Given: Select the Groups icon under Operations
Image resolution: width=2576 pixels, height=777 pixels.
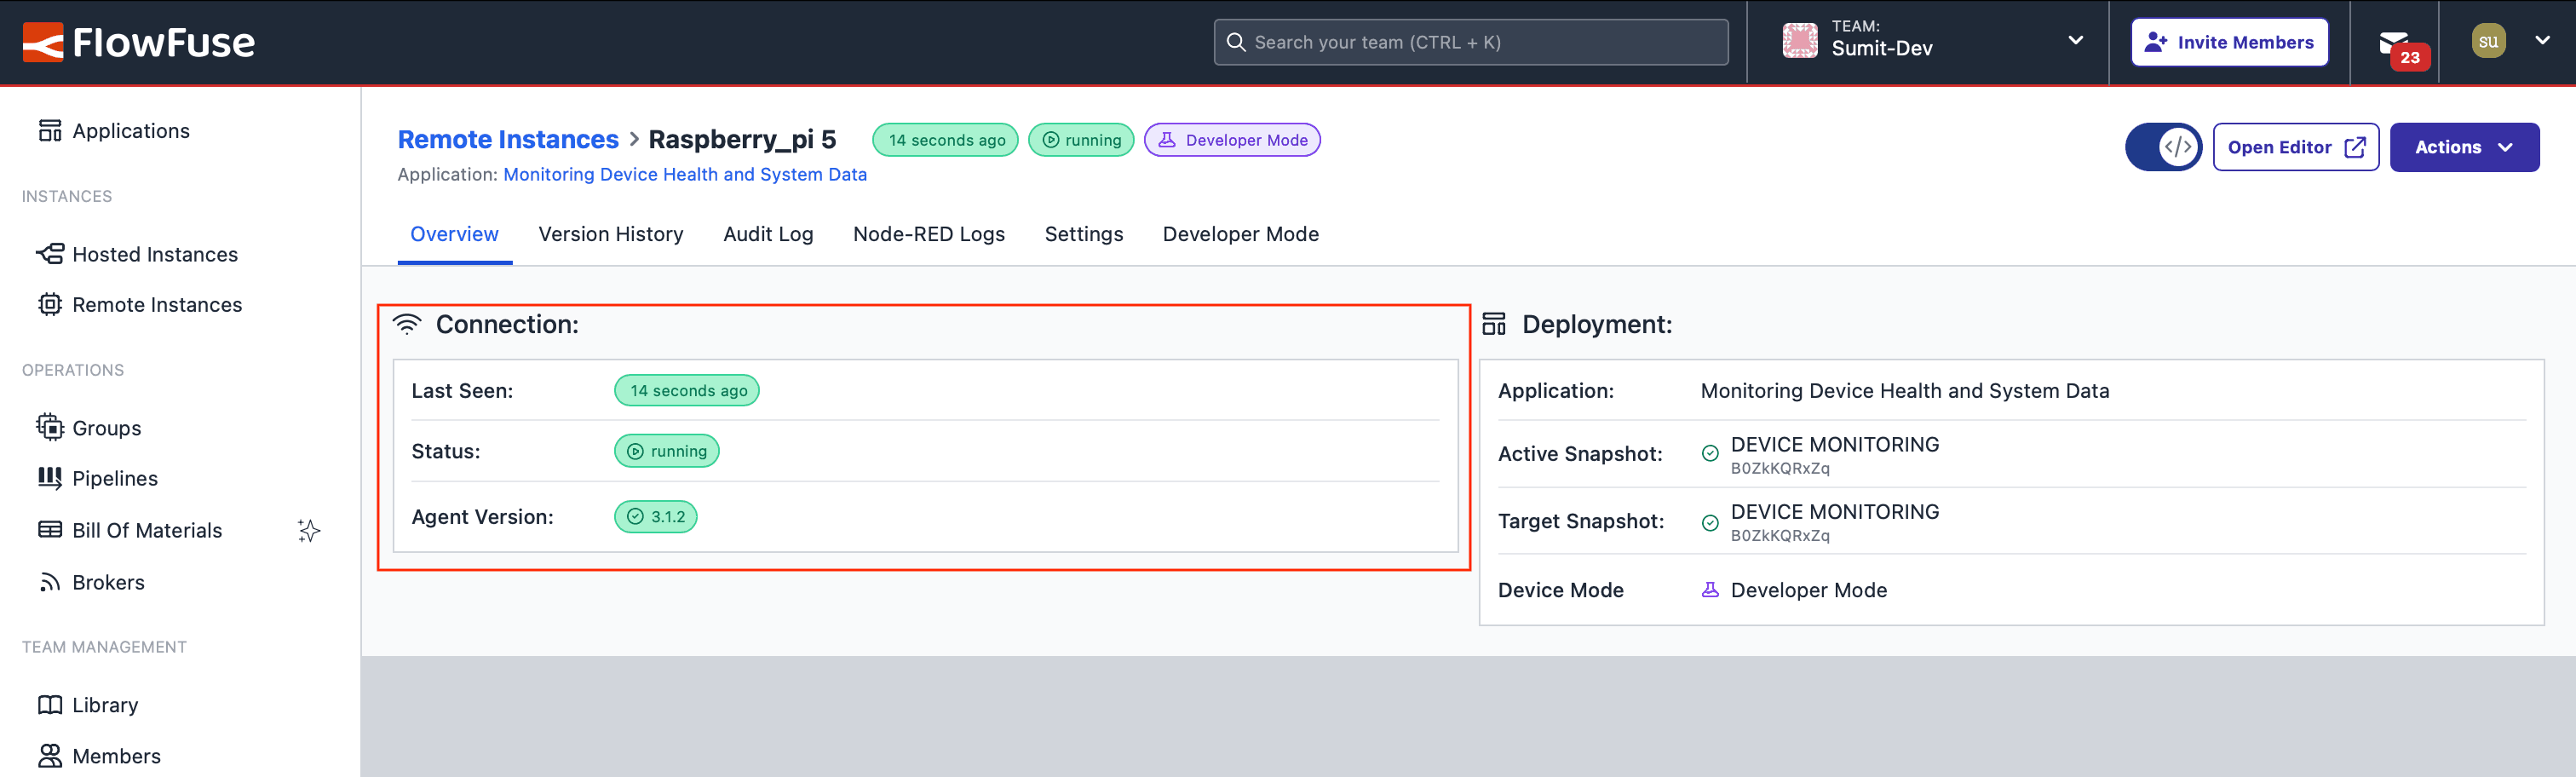Looking at the screenshot, I should pos(49,427).
